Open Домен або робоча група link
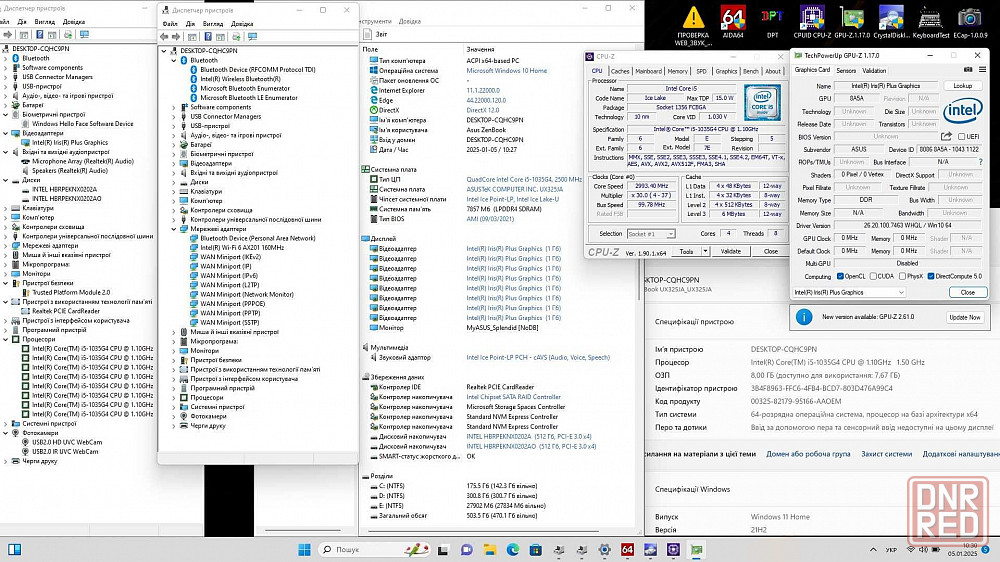Image resolution: width=1000 pixels, height=562 pixels. pyautogui.click(x=808, y=454)
